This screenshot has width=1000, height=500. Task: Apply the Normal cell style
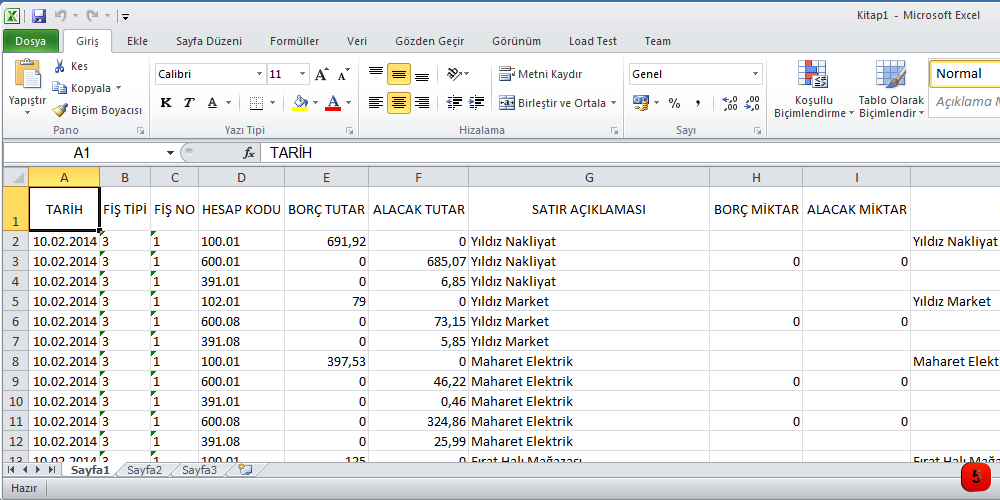click(964, 73)
